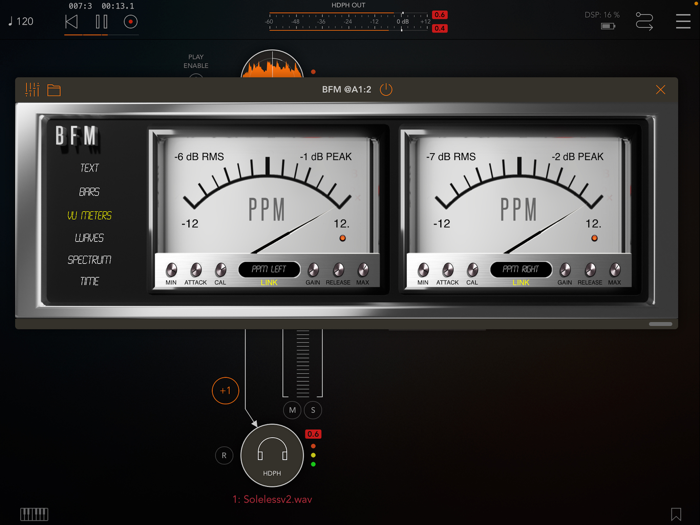Open the hamburger main menu
Screen dimensions: 700x525
point(683,21)
